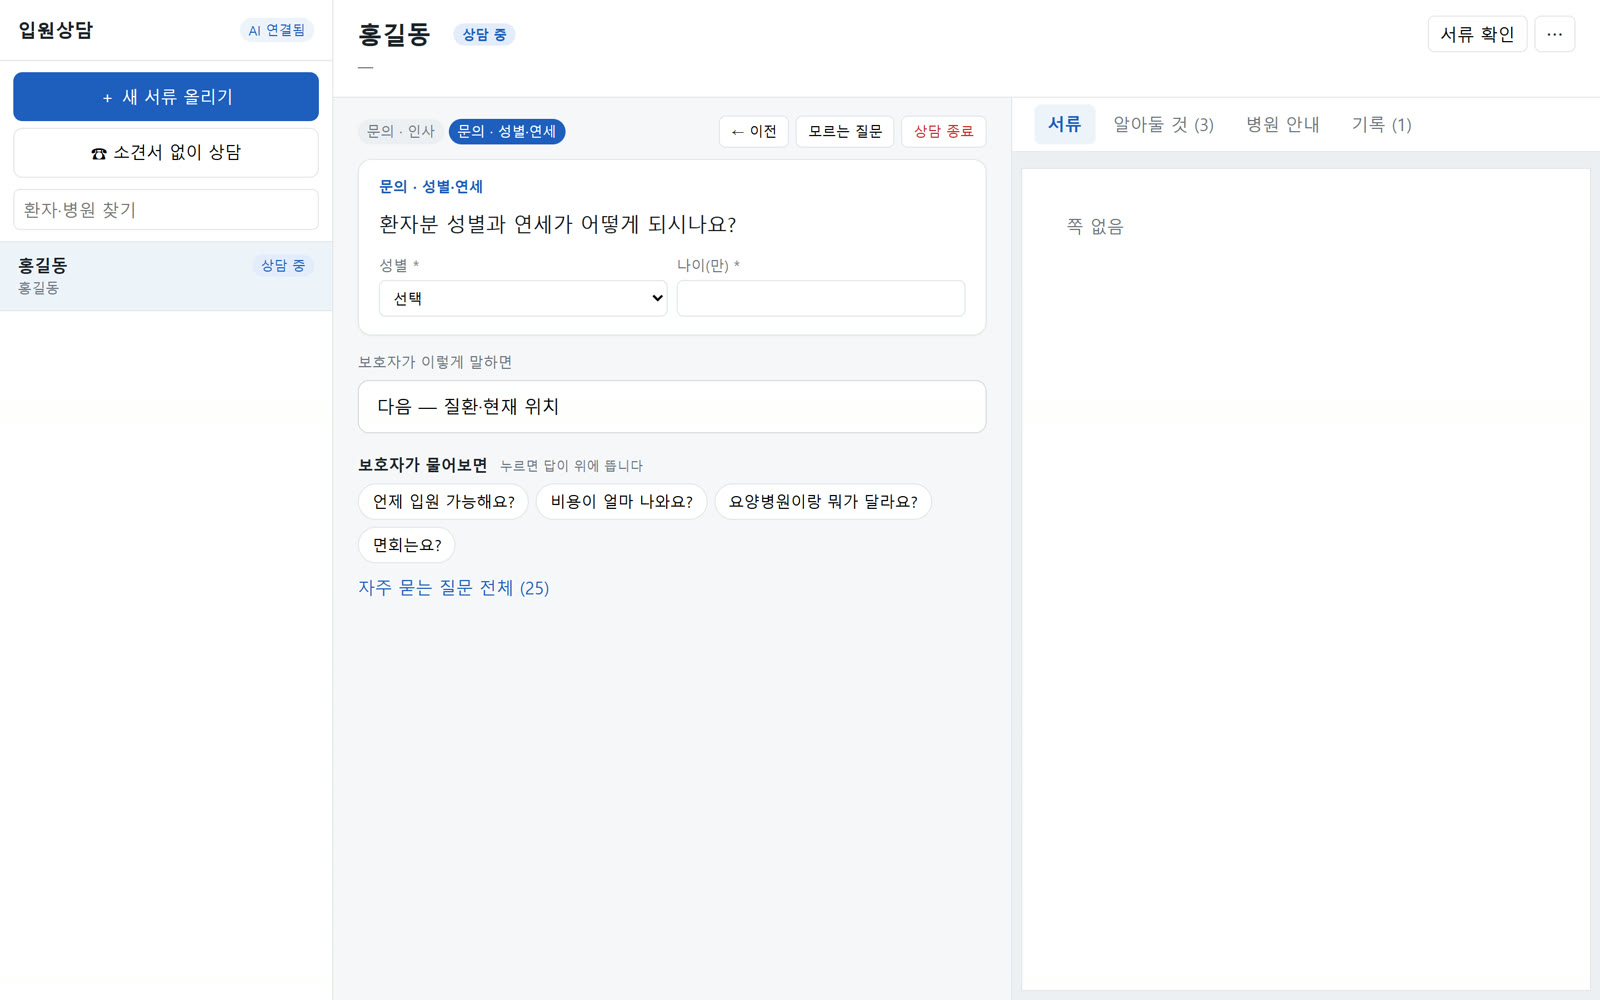
Task: Click the '나이(만)' input field
Action: [821, 298]
